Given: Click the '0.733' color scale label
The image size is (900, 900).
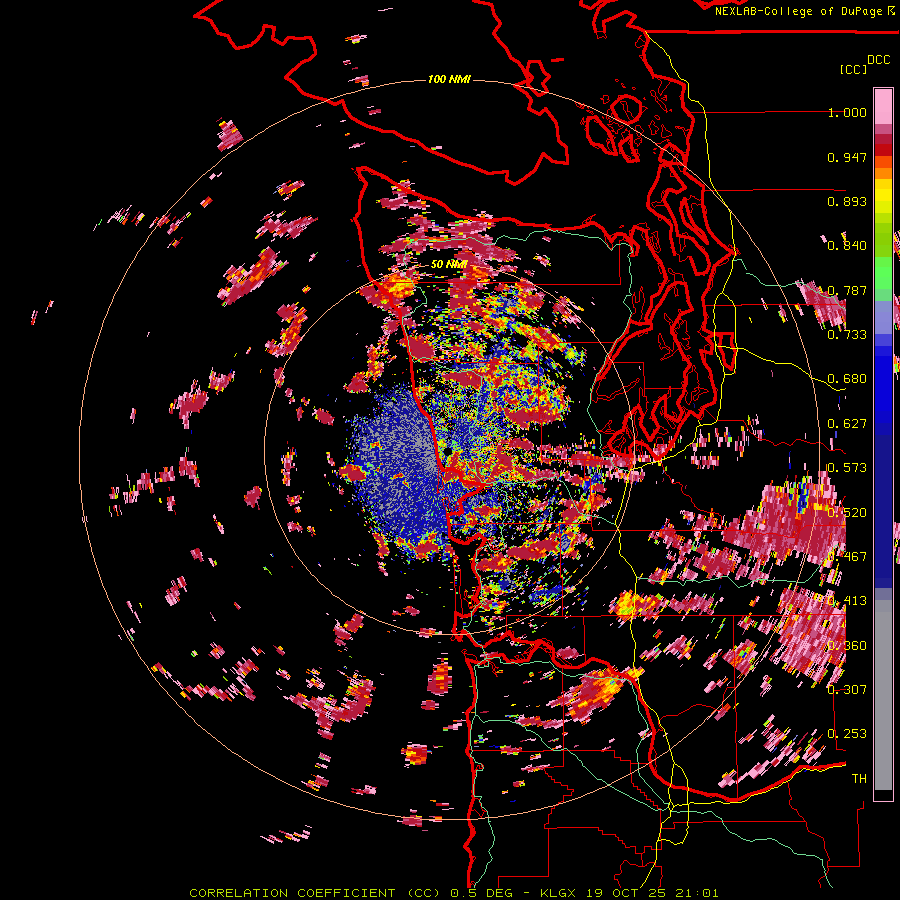Looking at the screenshot, I should point(847,335).
